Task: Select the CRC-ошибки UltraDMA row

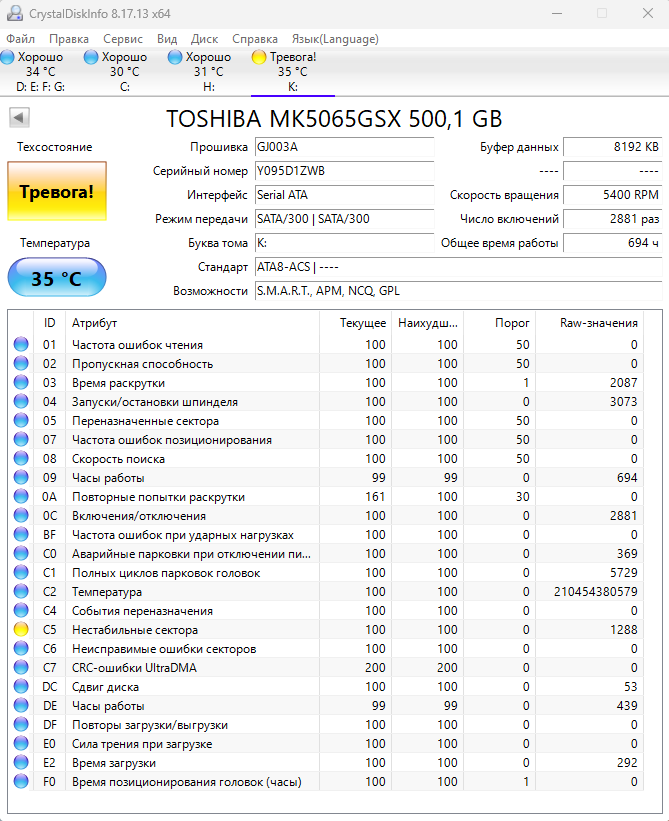Action: 326,668
